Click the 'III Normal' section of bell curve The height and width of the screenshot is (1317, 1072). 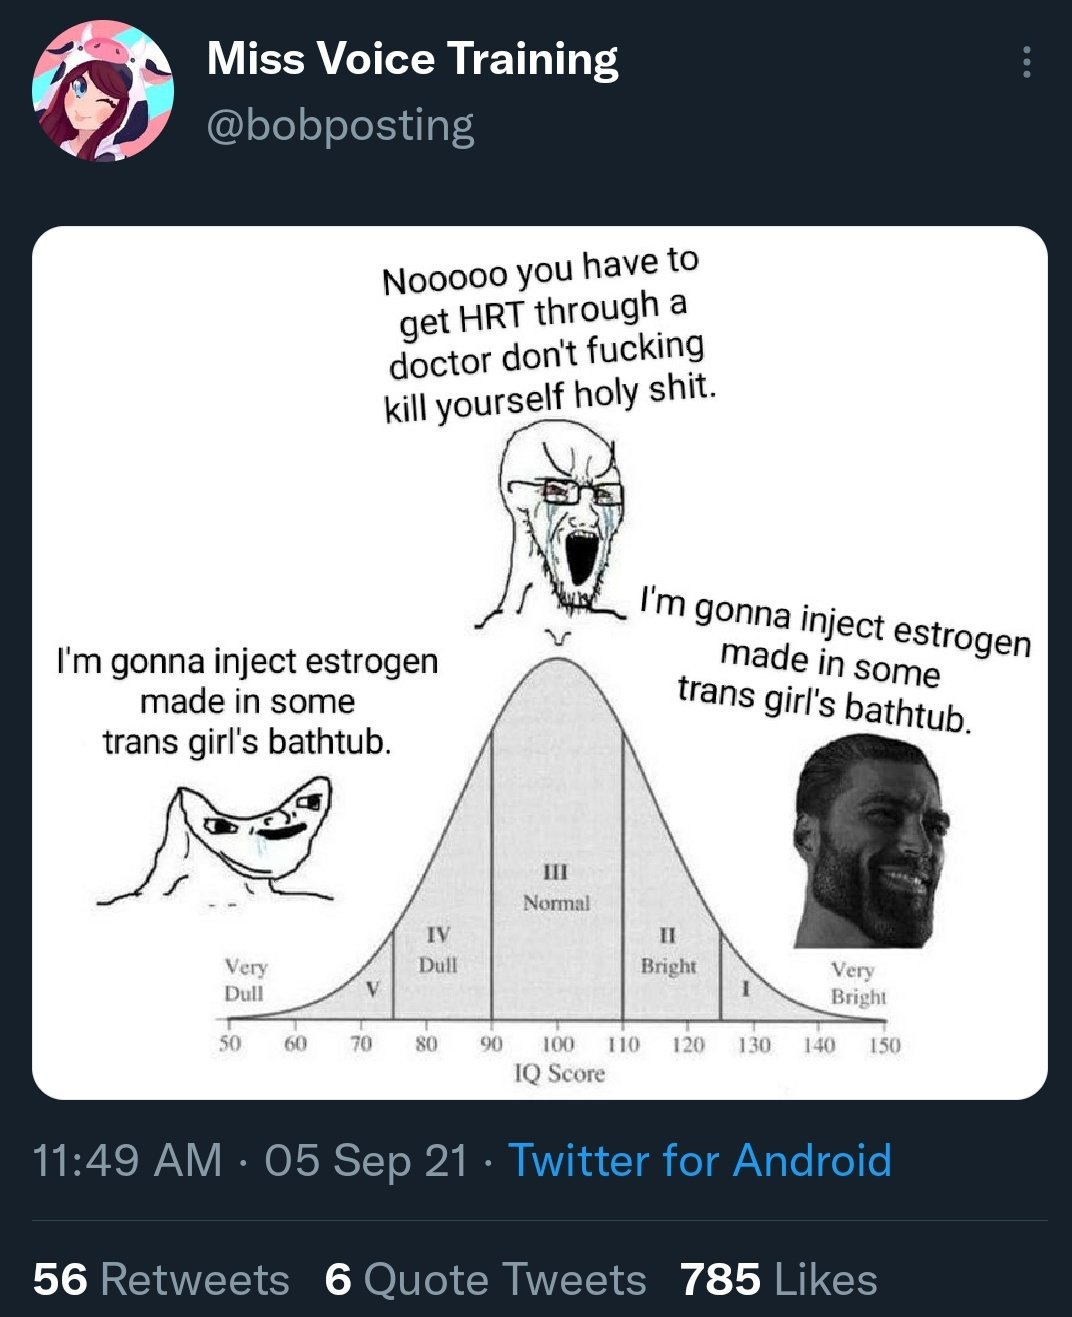(x=556, y=888)
